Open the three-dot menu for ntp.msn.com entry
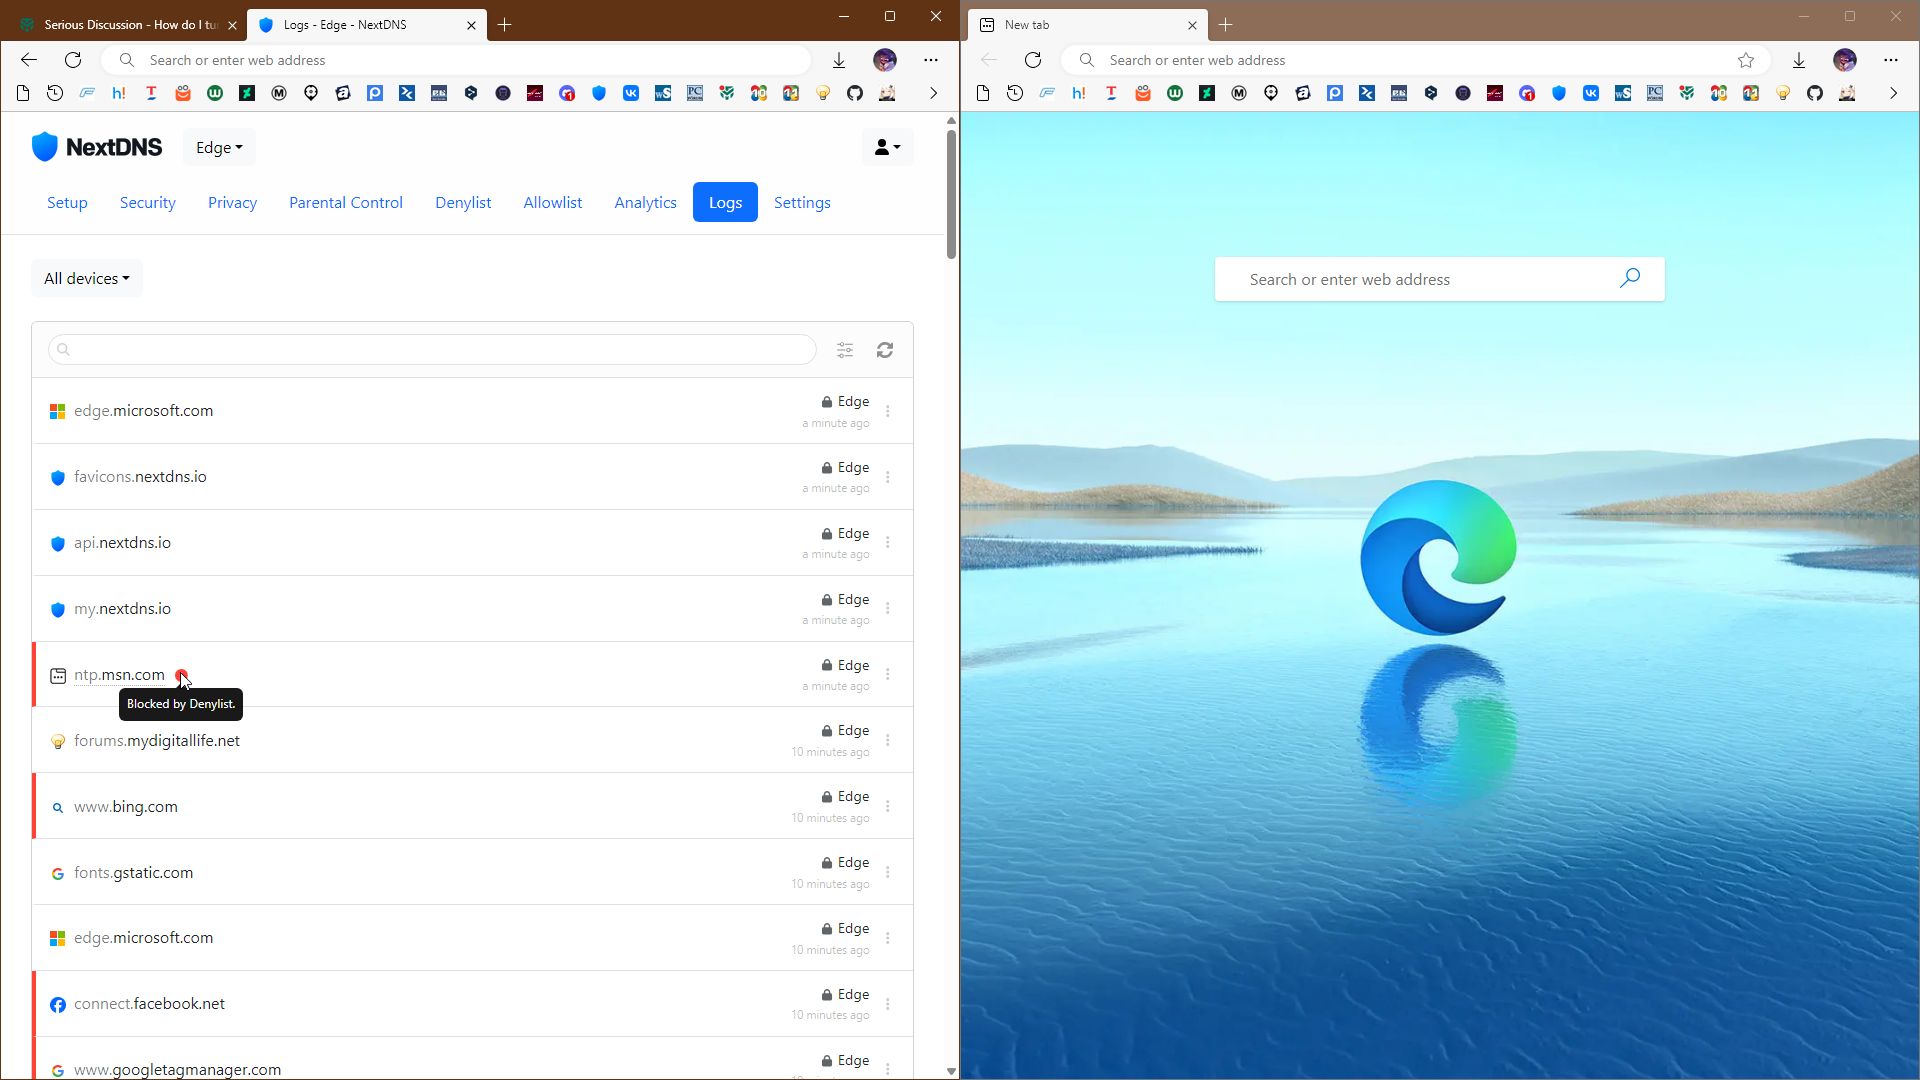This screenshot has height=1080, width=1920. click(888, 675)
